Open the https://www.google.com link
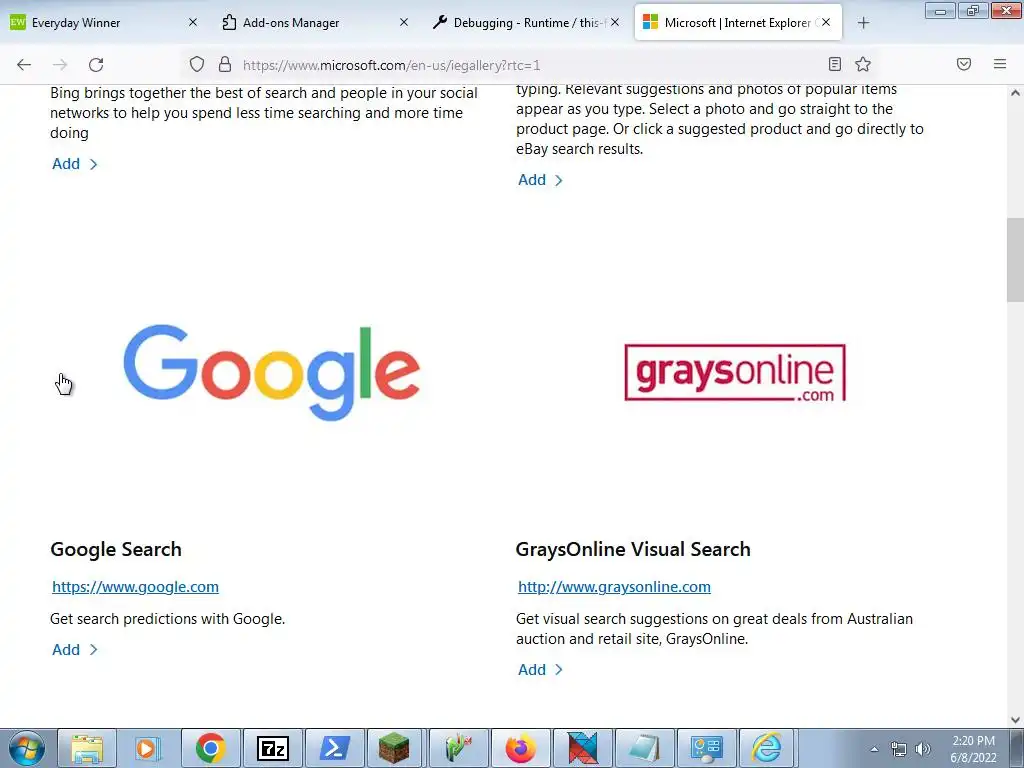The width and height of the screenshot is (1024, 768). (135, 587)
